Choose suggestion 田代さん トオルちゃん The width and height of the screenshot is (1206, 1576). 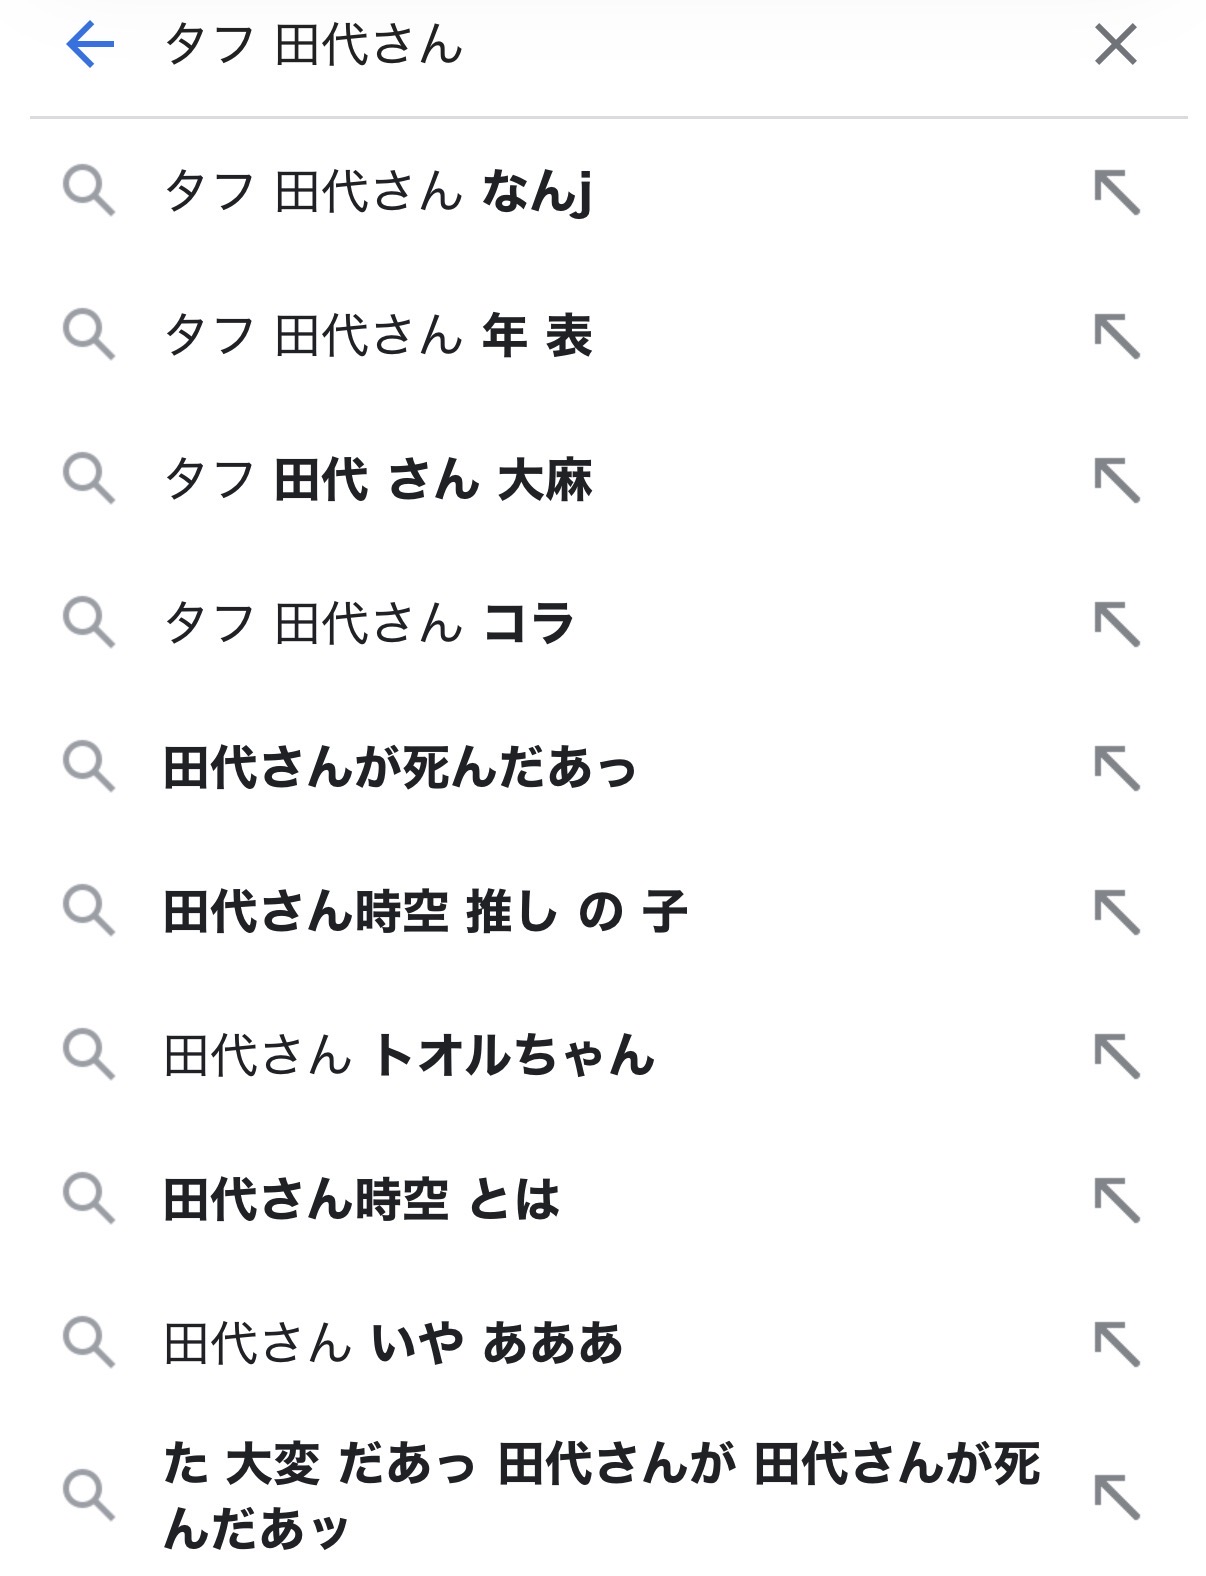[x=409, y=1056]
